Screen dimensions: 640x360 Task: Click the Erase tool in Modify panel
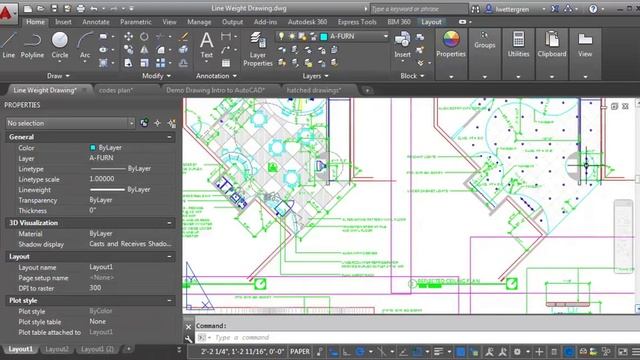pyautogui.click(x=184, y=37)
